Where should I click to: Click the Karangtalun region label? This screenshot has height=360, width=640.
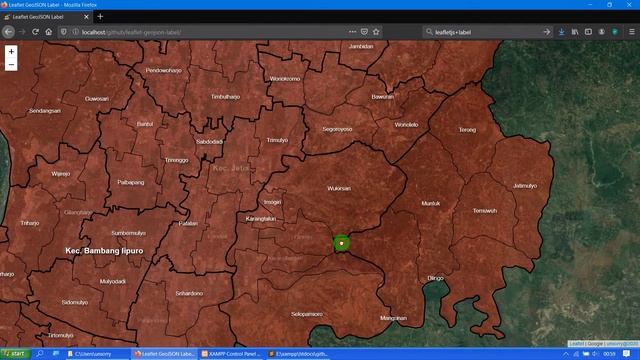[261, 219]
